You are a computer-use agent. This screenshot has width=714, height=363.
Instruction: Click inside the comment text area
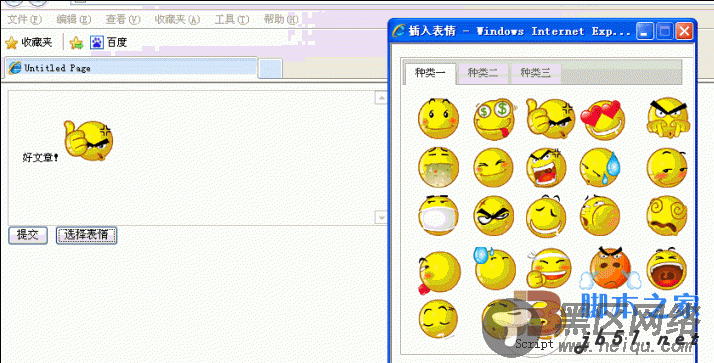pos(191,158)
